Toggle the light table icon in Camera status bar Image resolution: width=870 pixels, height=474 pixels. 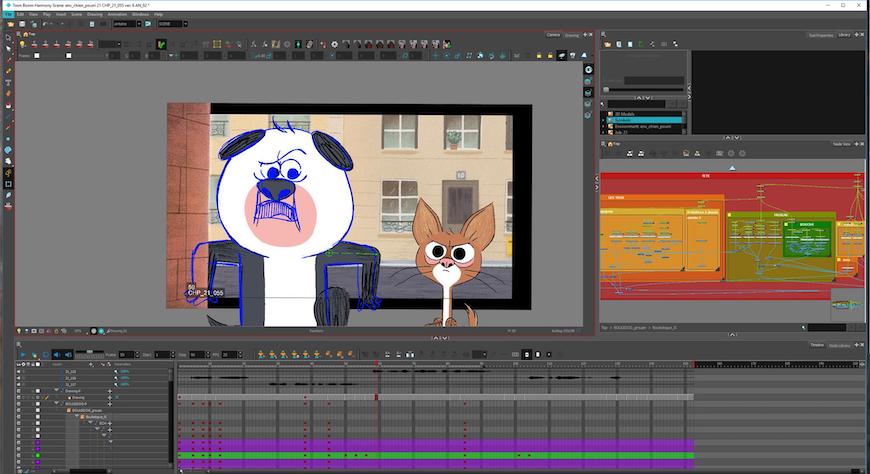tap(19, 331)
